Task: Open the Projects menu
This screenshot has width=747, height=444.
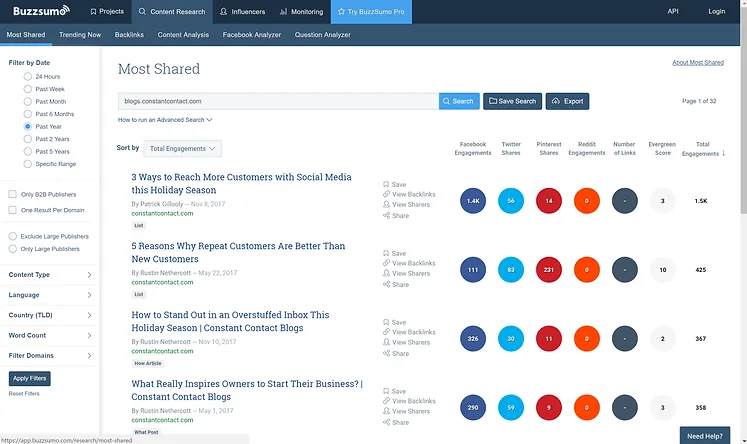Action: (107, 11)
